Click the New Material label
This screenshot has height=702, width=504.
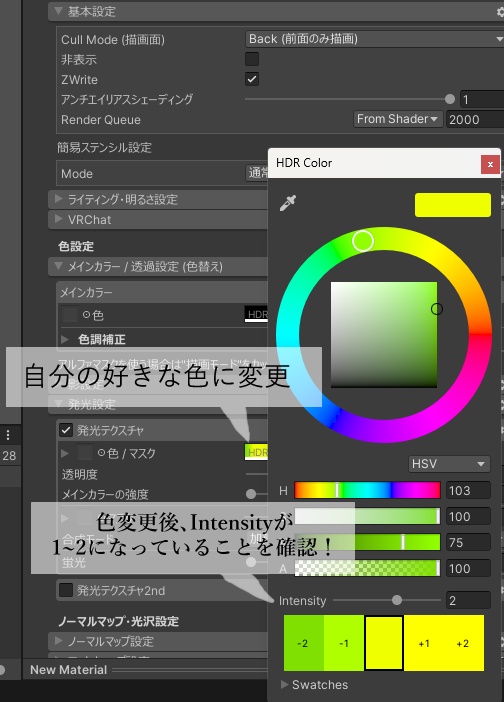(68, 670)
